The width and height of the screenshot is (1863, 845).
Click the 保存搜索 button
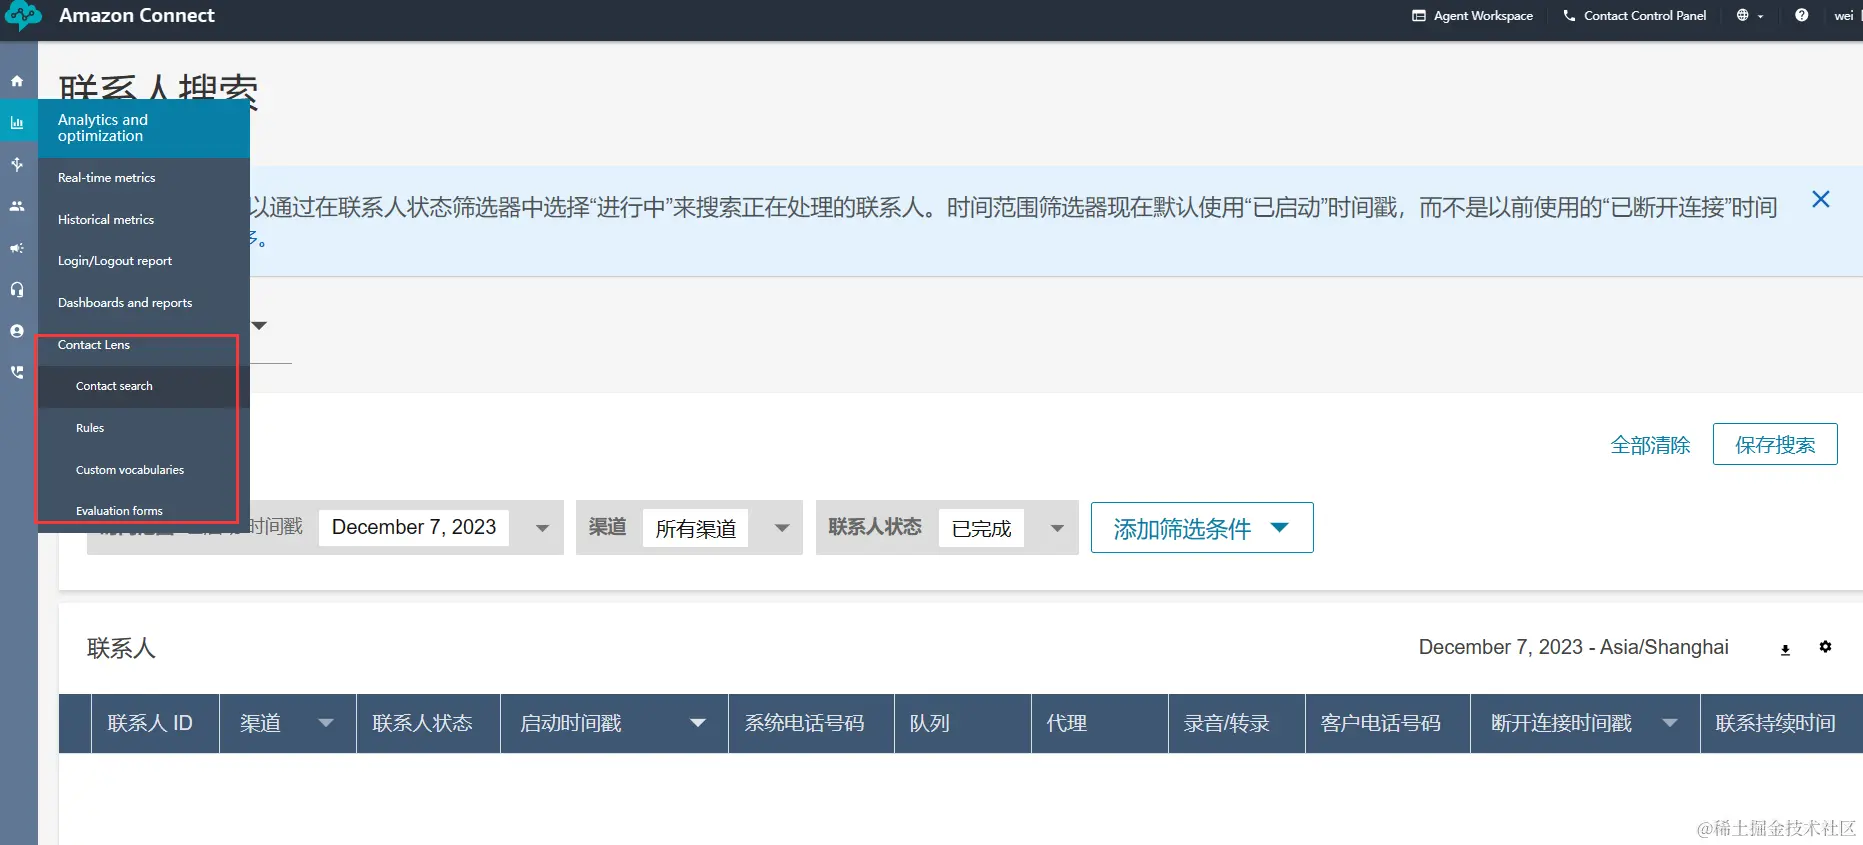[x=1775, y=444]
